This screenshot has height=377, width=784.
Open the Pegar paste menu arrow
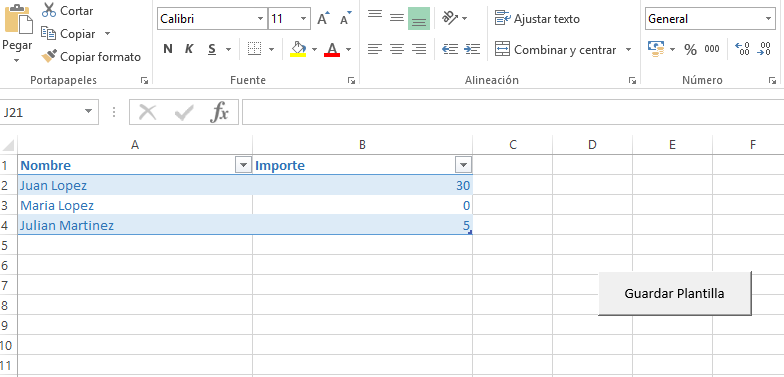click(x=16, y=60)
